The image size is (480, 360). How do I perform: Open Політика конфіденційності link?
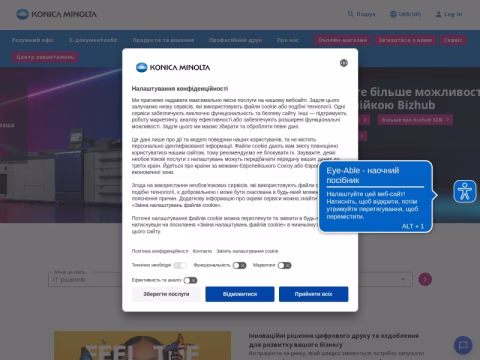160,251
